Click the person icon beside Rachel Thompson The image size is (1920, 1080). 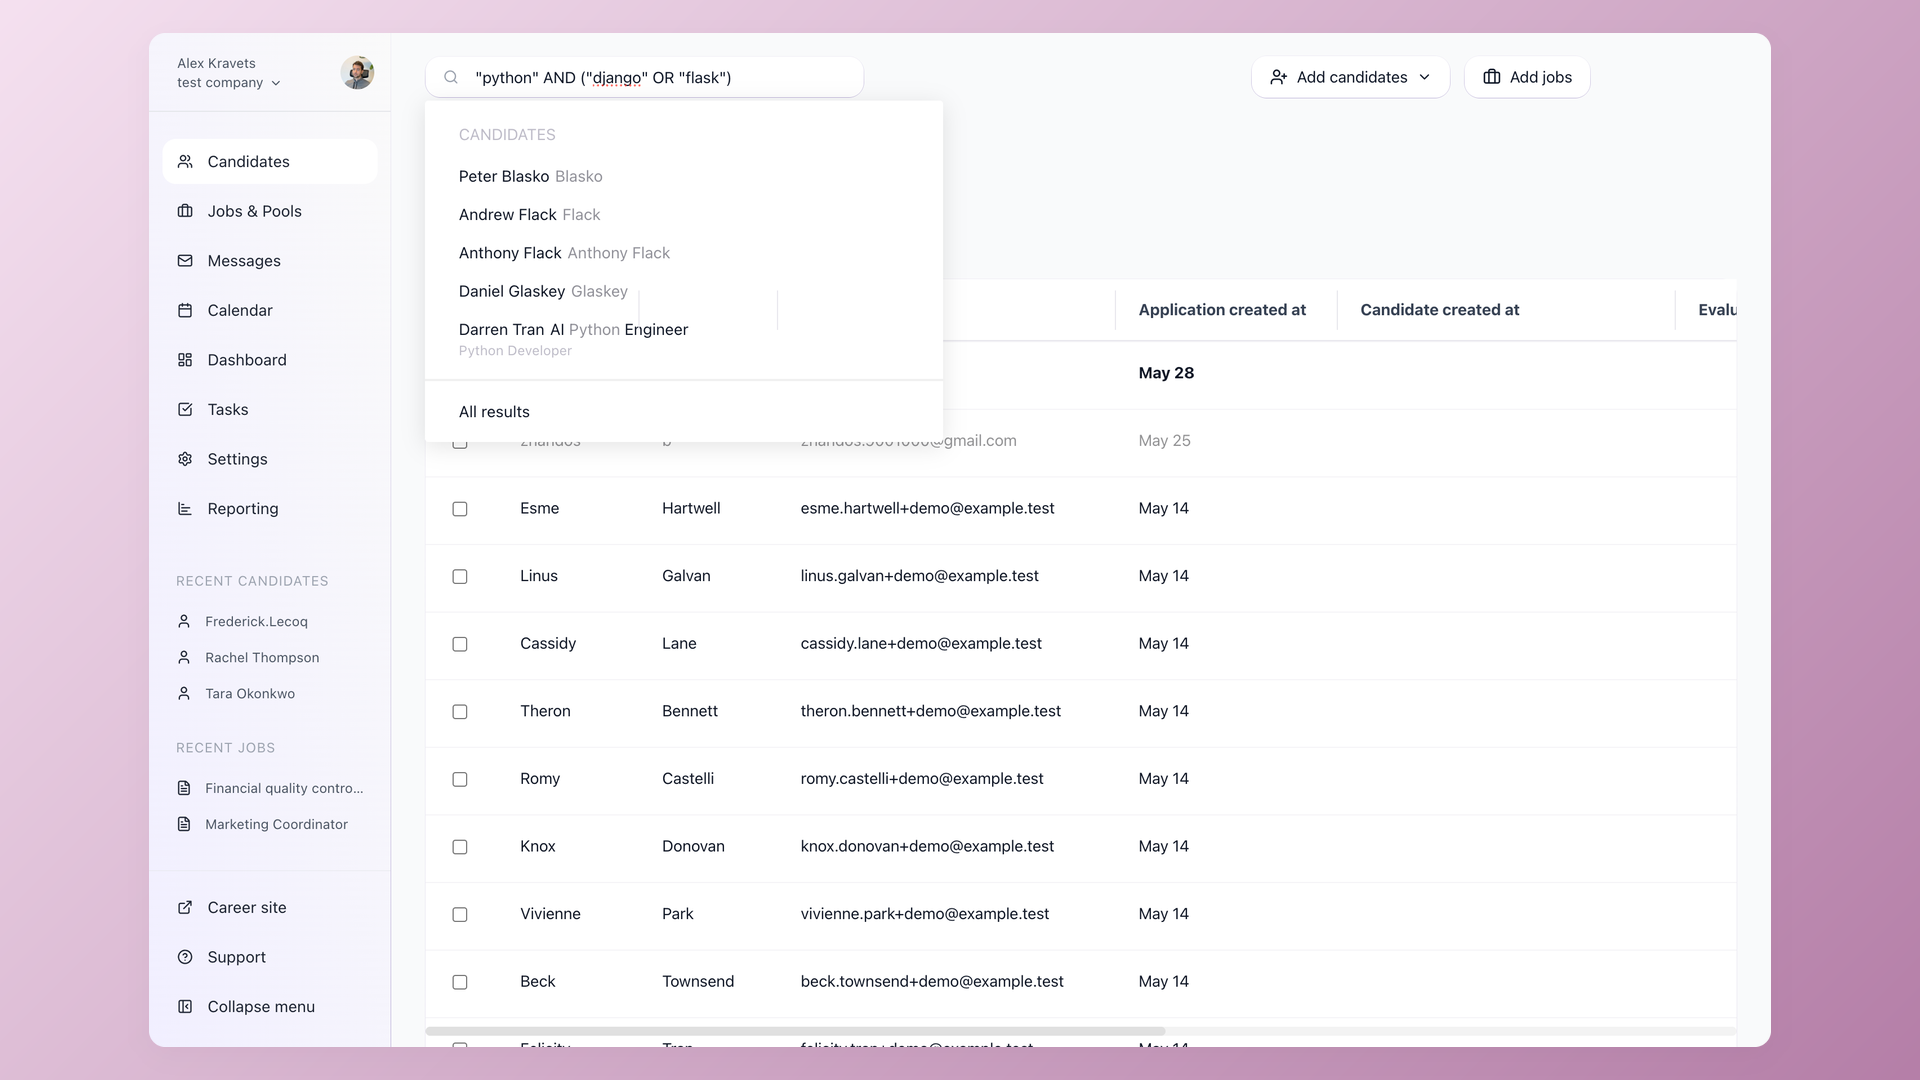point(184,657)
